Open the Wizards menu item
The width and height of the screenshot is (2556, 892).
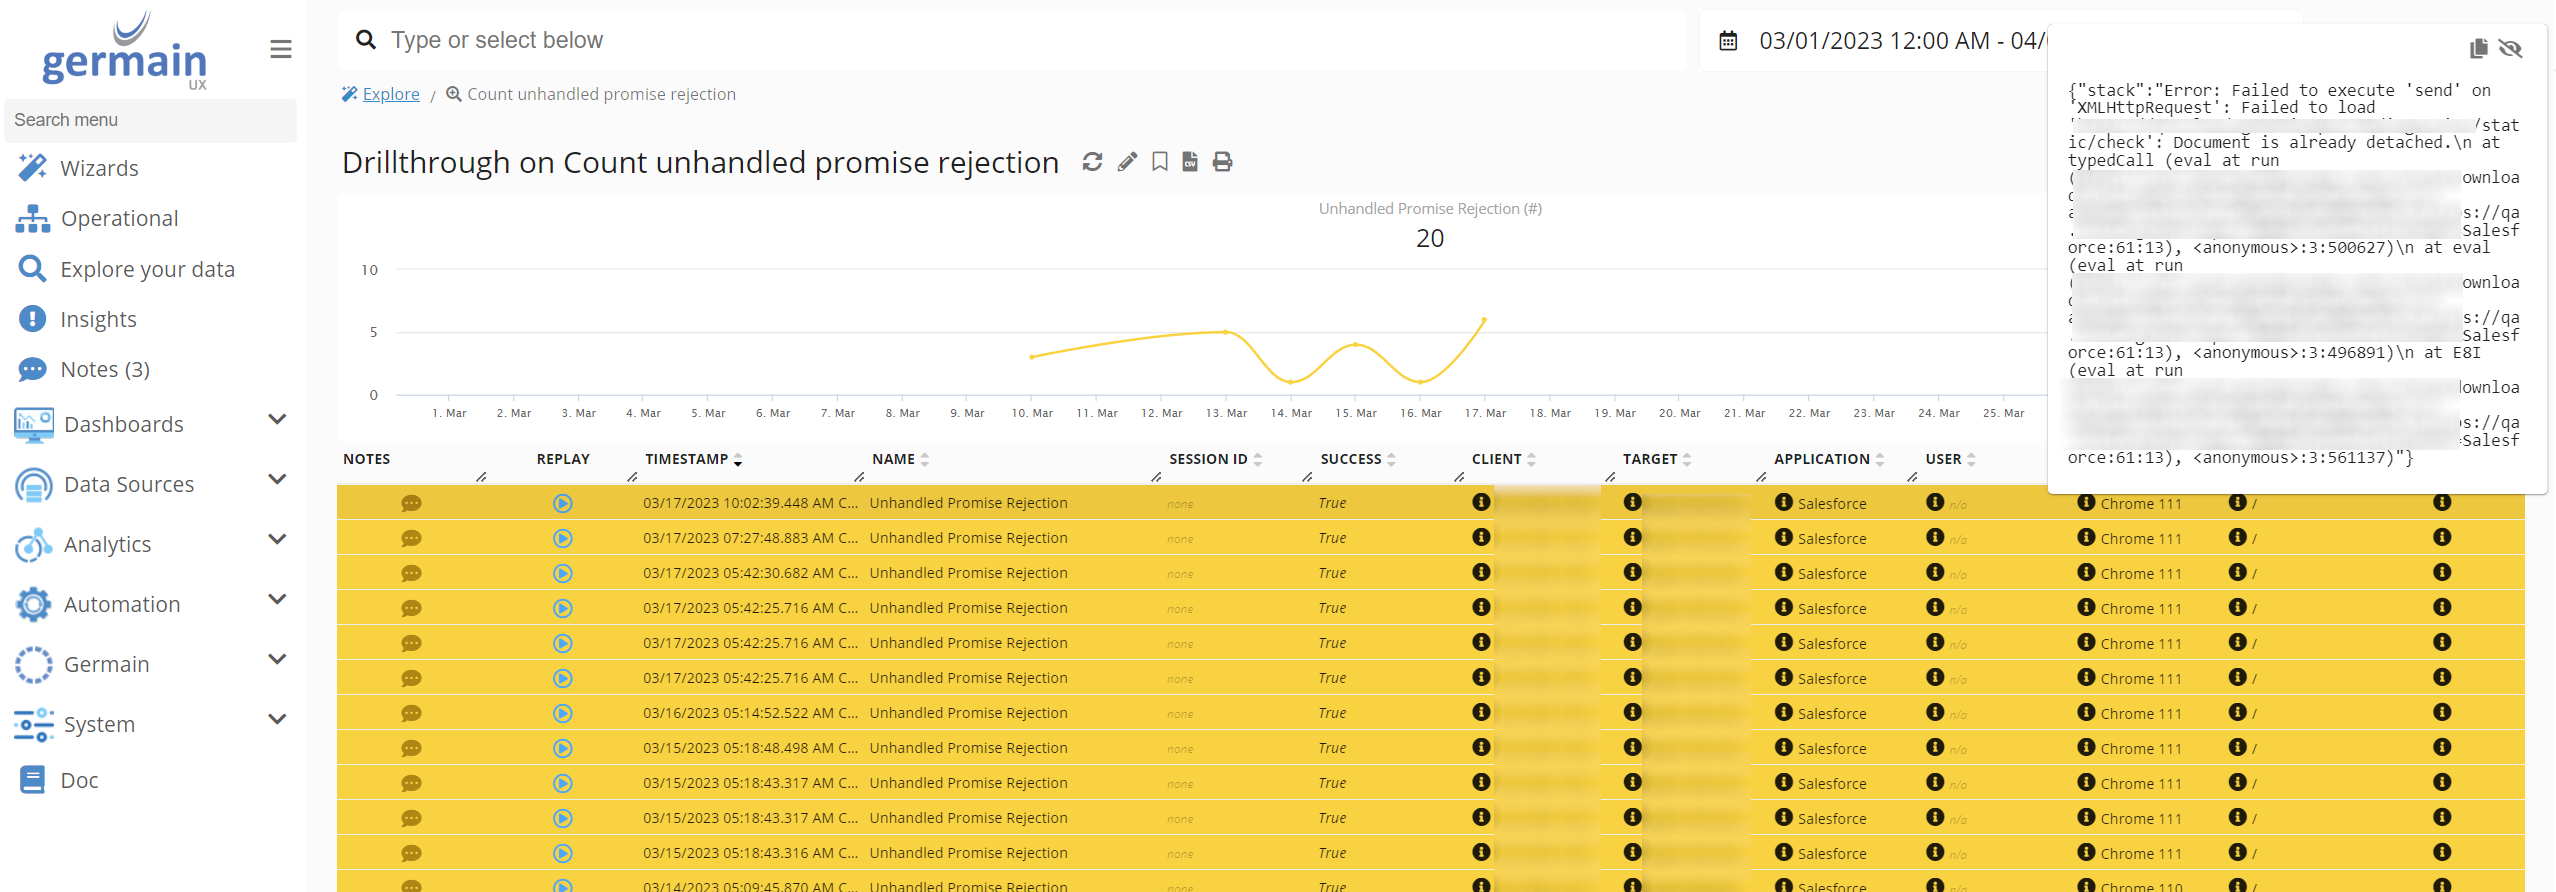coord(99,168)
